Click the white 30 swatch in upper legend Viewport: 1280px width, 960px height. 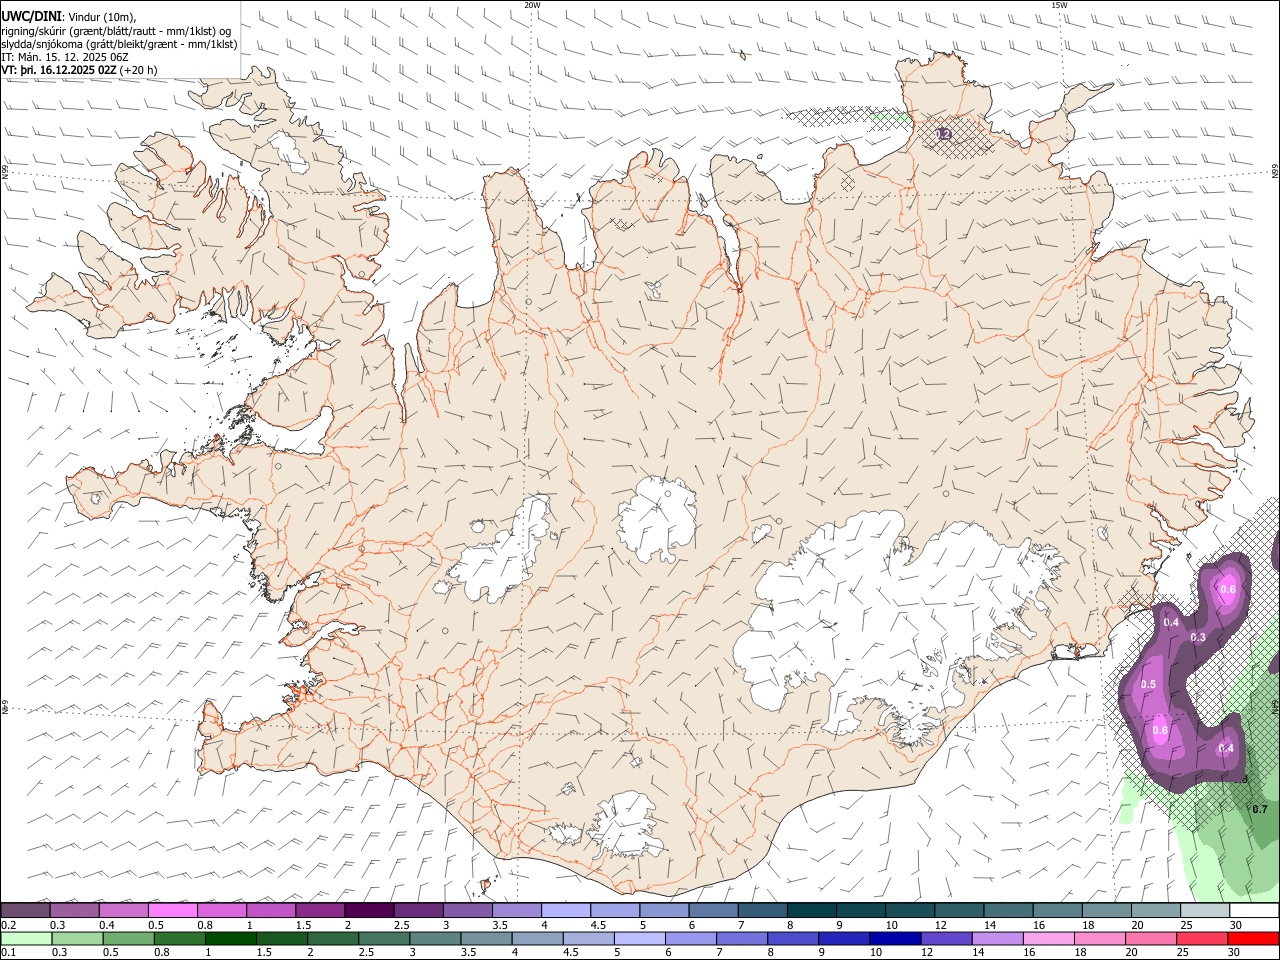point(1253,911)
